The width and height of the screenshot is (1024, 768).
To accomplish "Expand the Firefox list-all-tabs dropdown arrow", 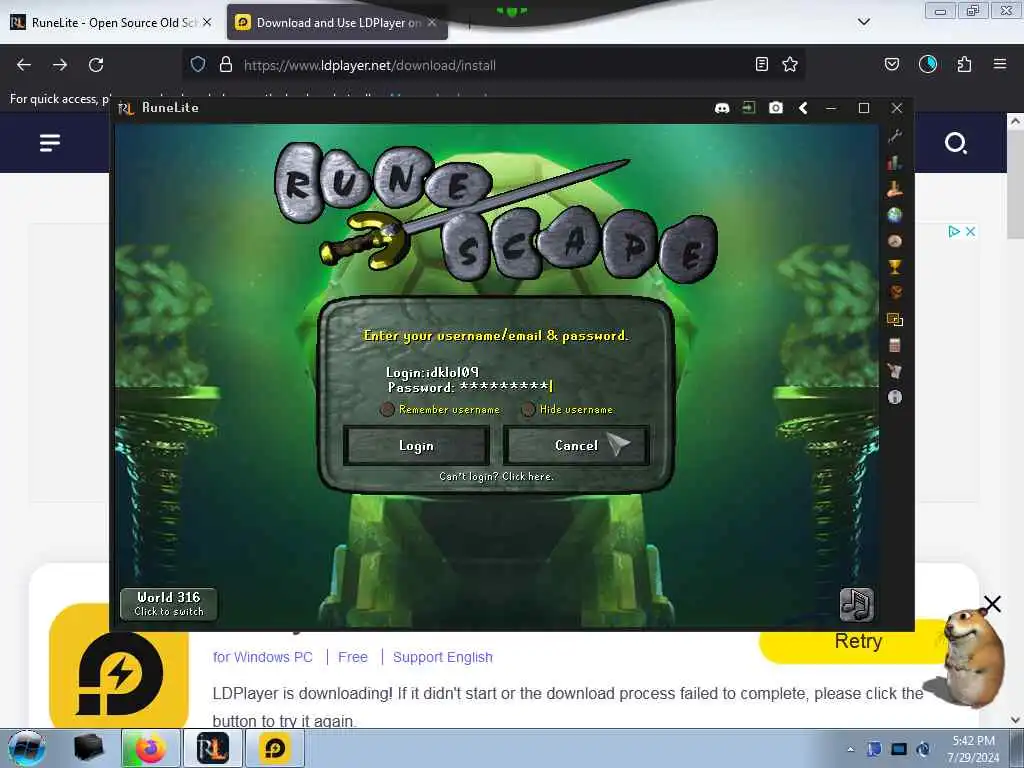I will [863, 22].
